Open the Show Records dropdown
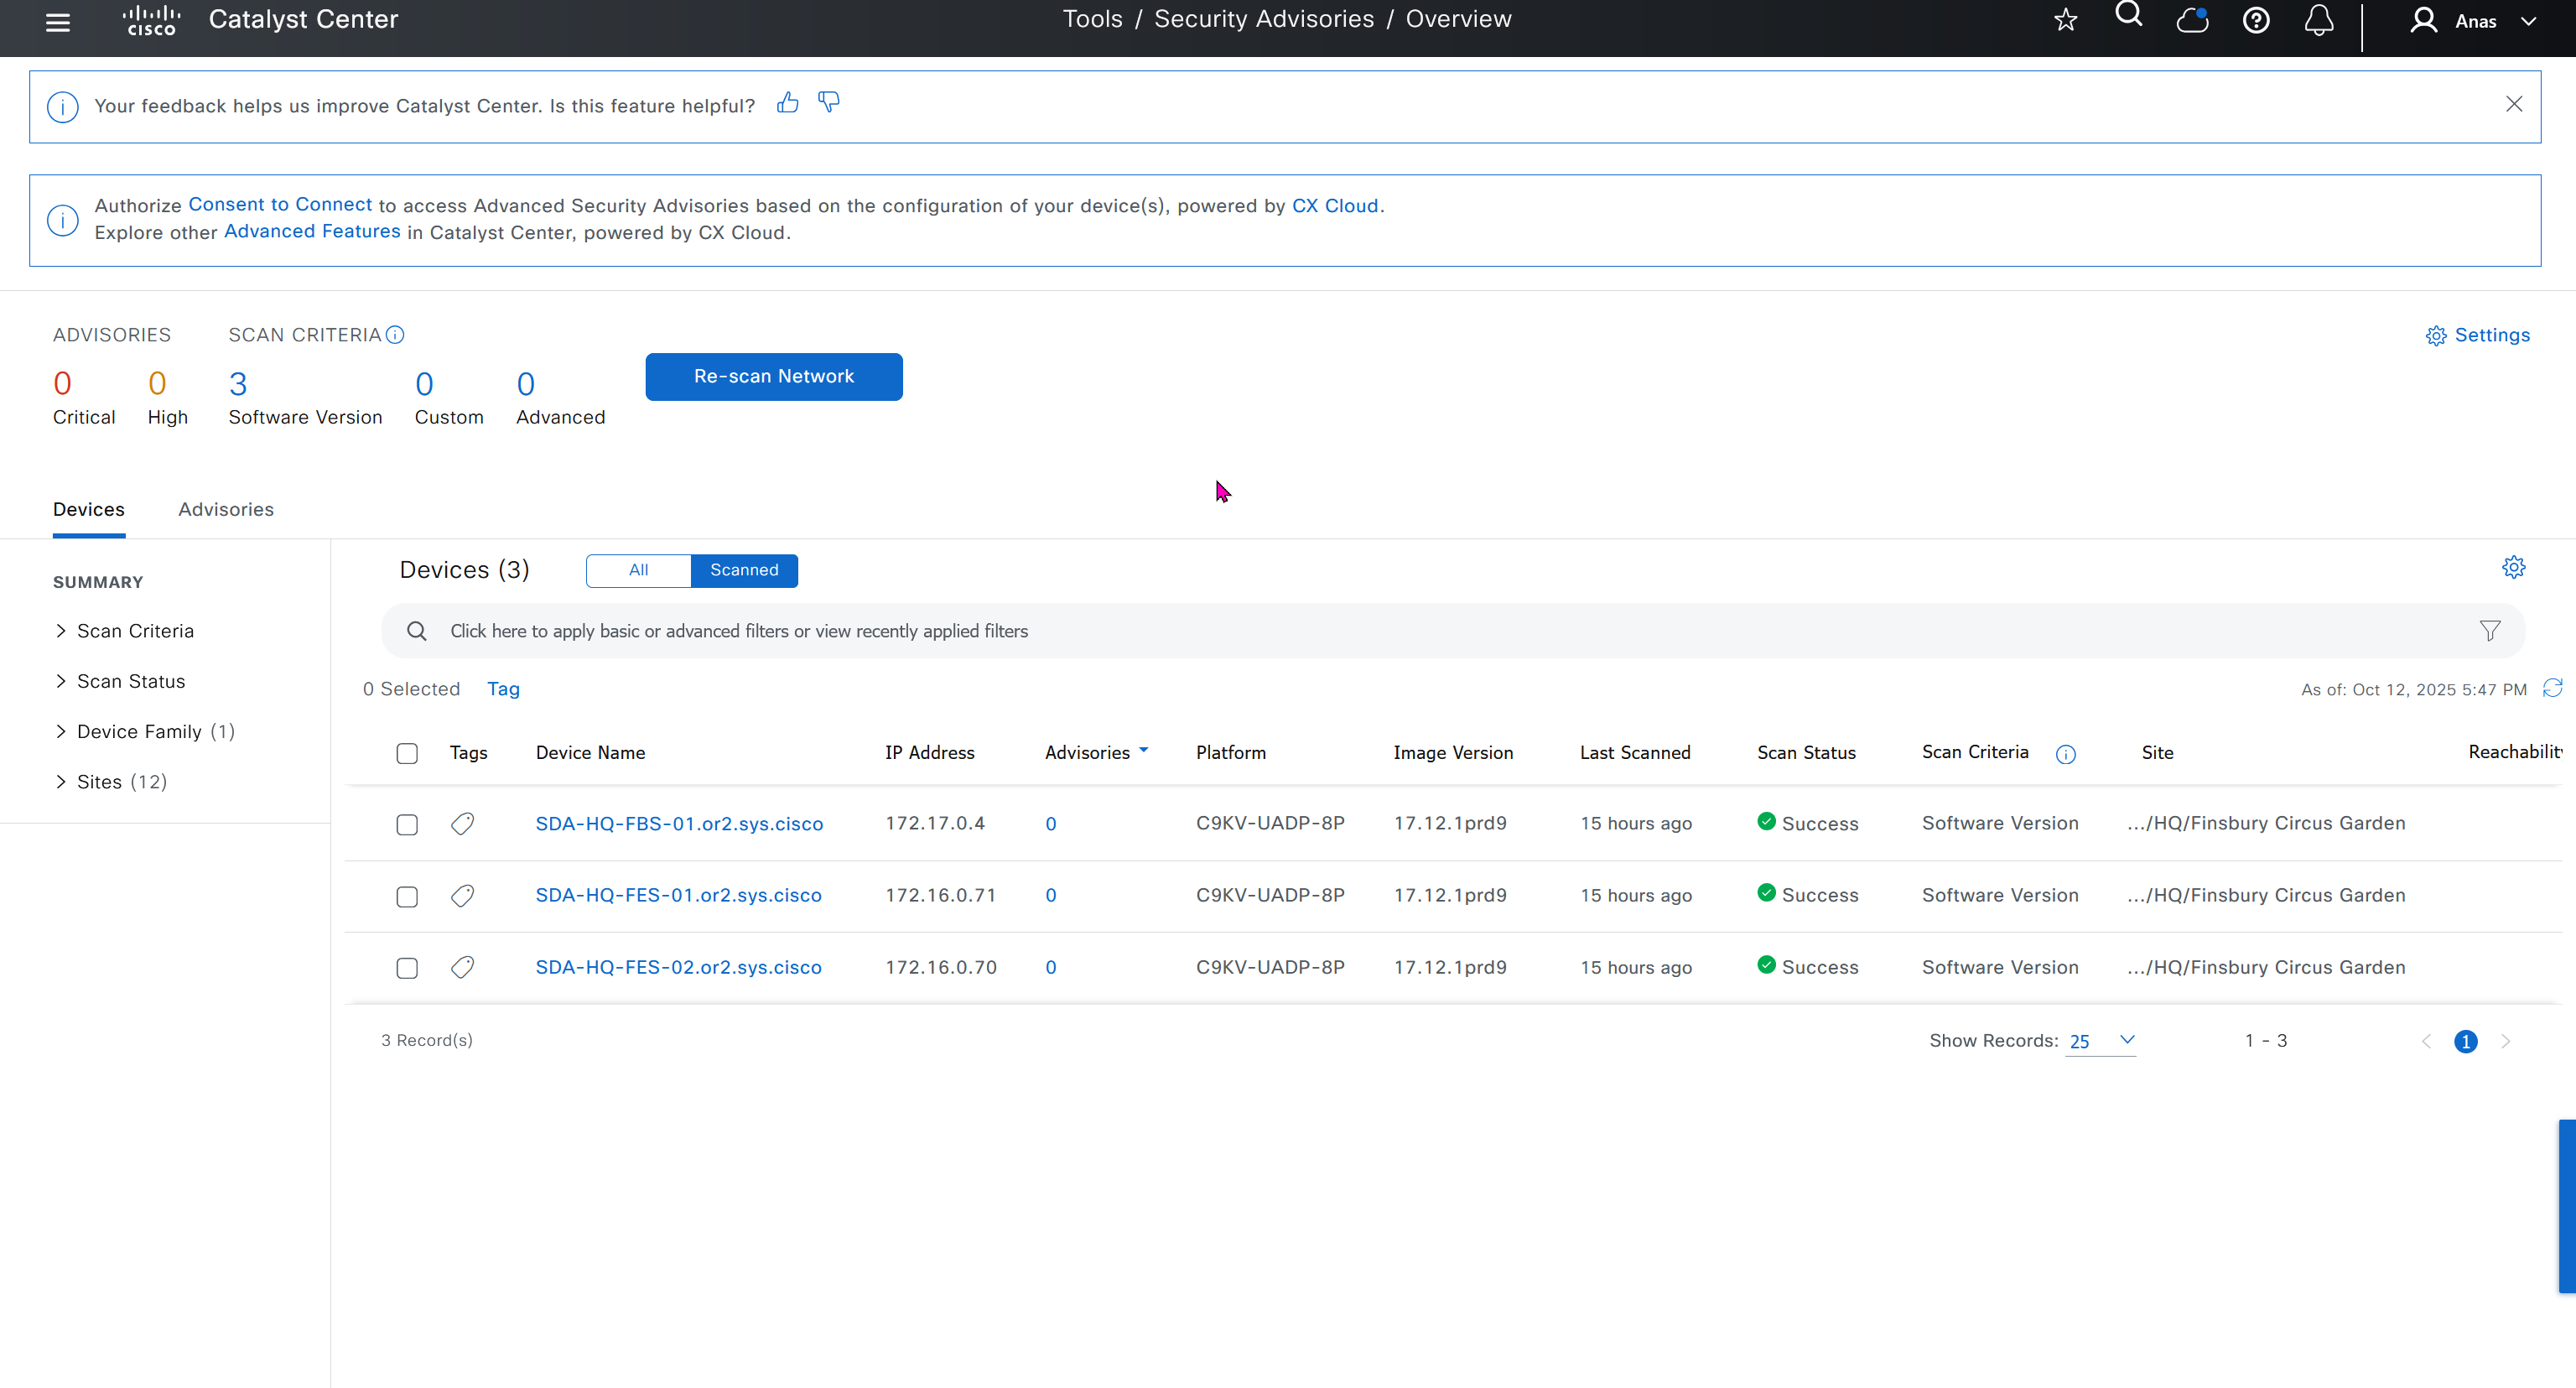Screen dimensions: 2576x1388 2101,1041
